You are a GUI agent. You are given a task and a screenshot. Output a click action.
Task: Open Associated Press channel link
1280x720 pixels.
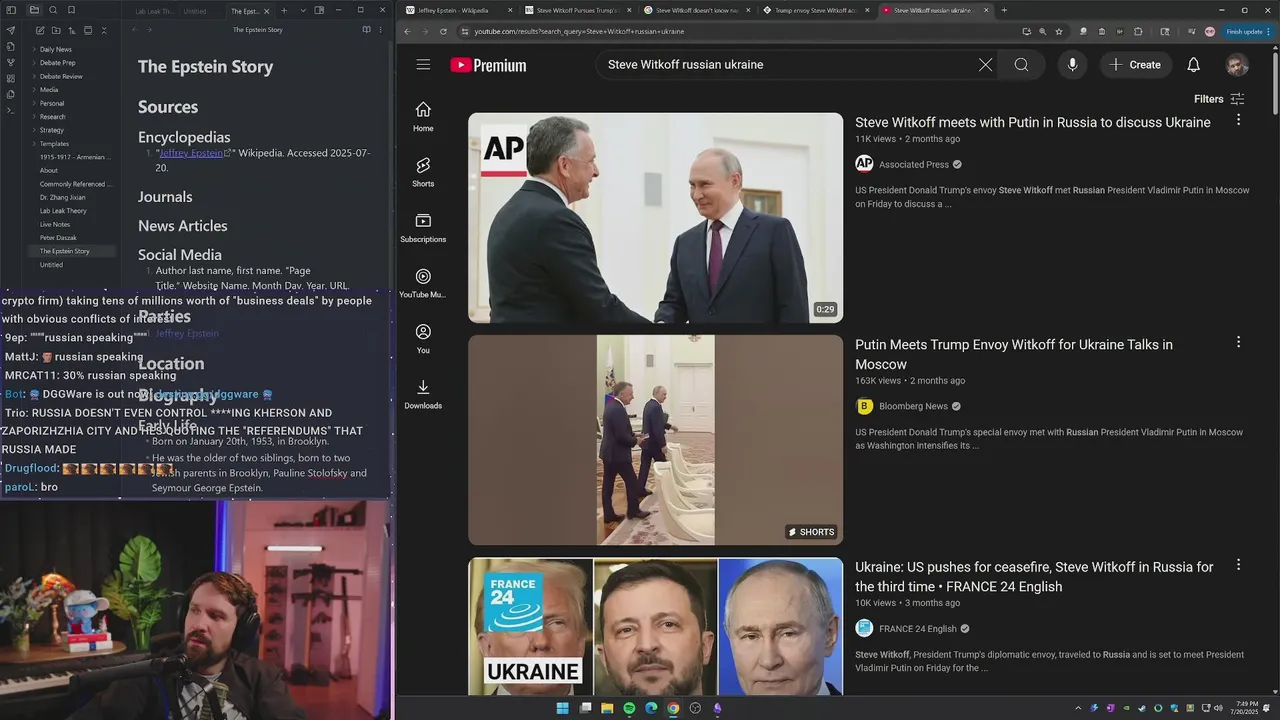[x=914, y=164]
